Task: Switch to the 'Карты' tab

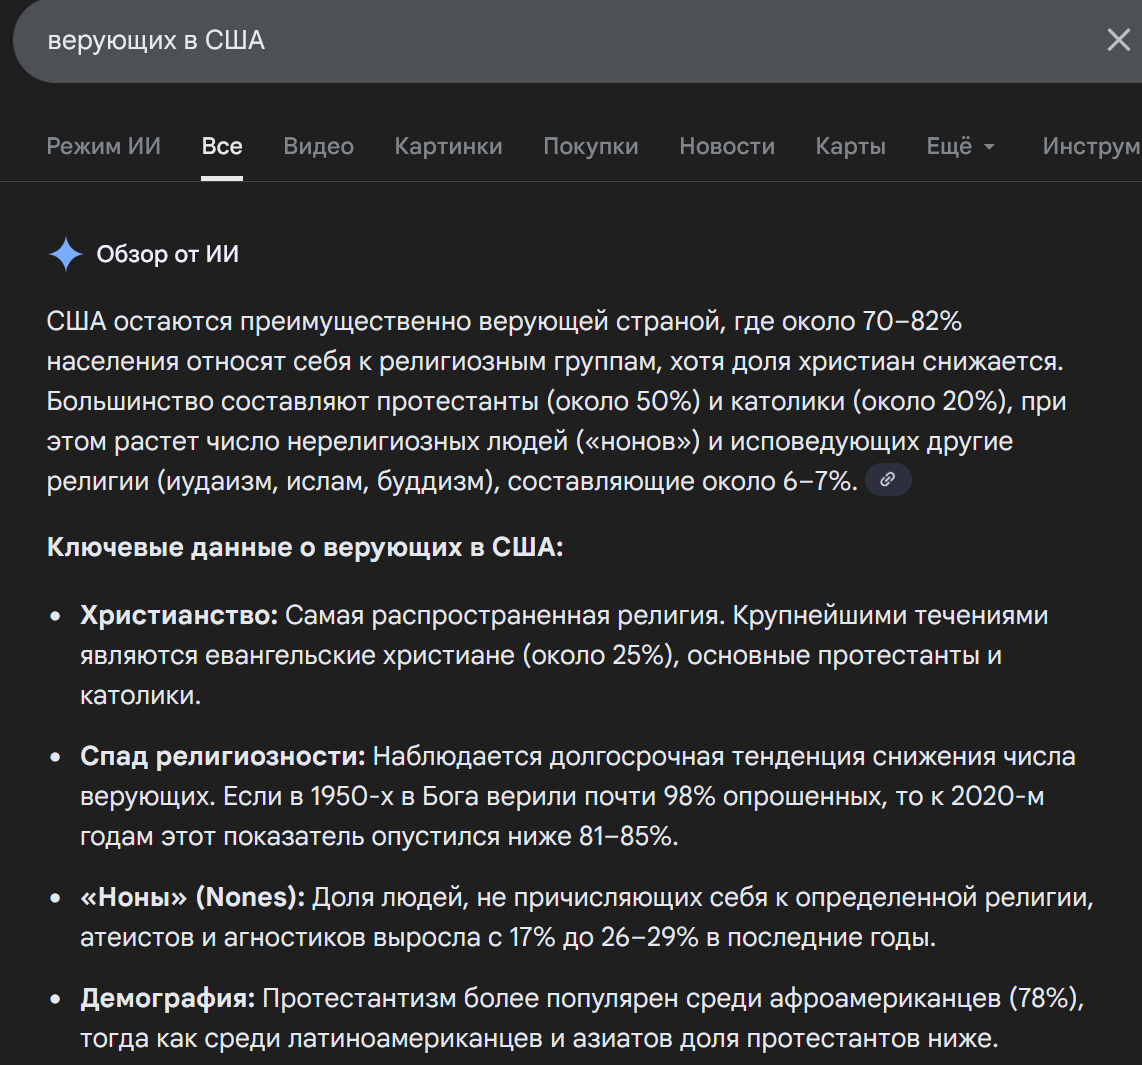Action: pyautogui.click(x=850, y=146)
